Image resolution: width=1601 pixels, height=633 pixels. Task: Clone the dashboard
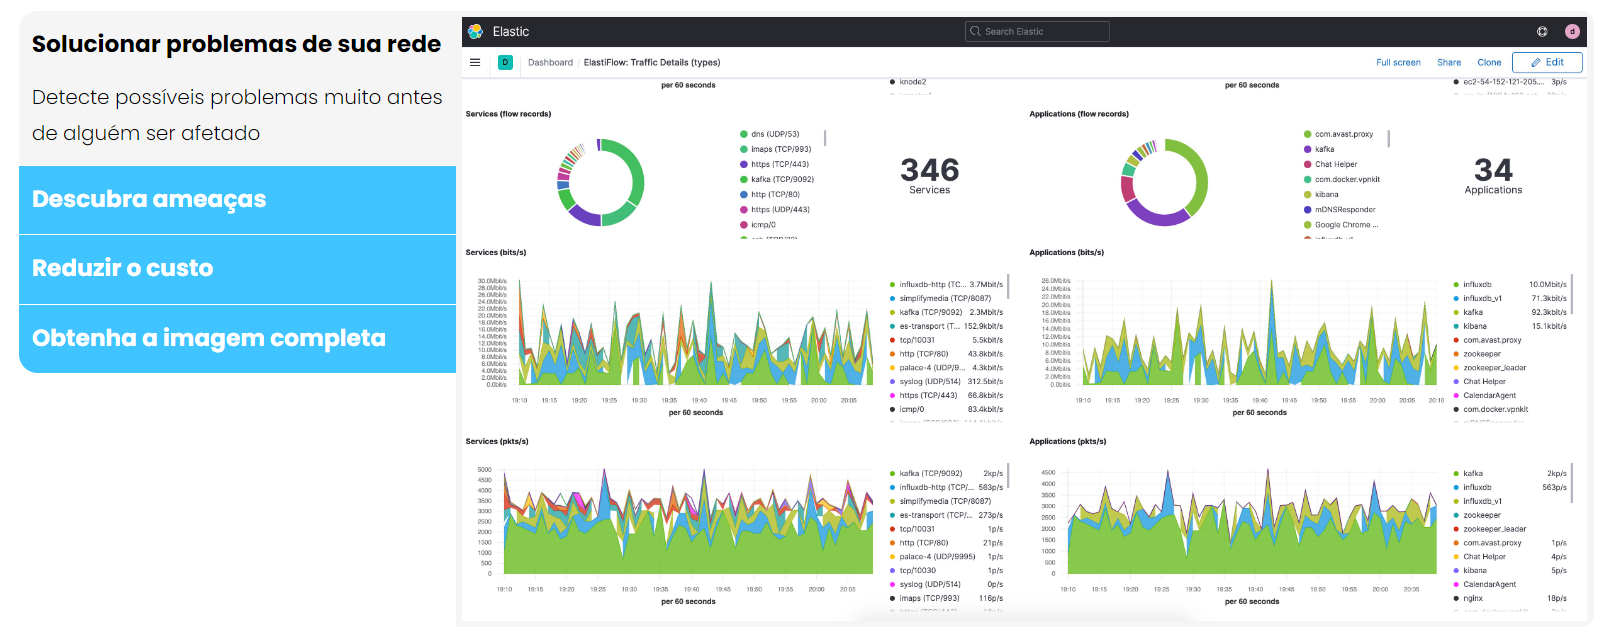pyautogui.click(x=1489, y=62)
